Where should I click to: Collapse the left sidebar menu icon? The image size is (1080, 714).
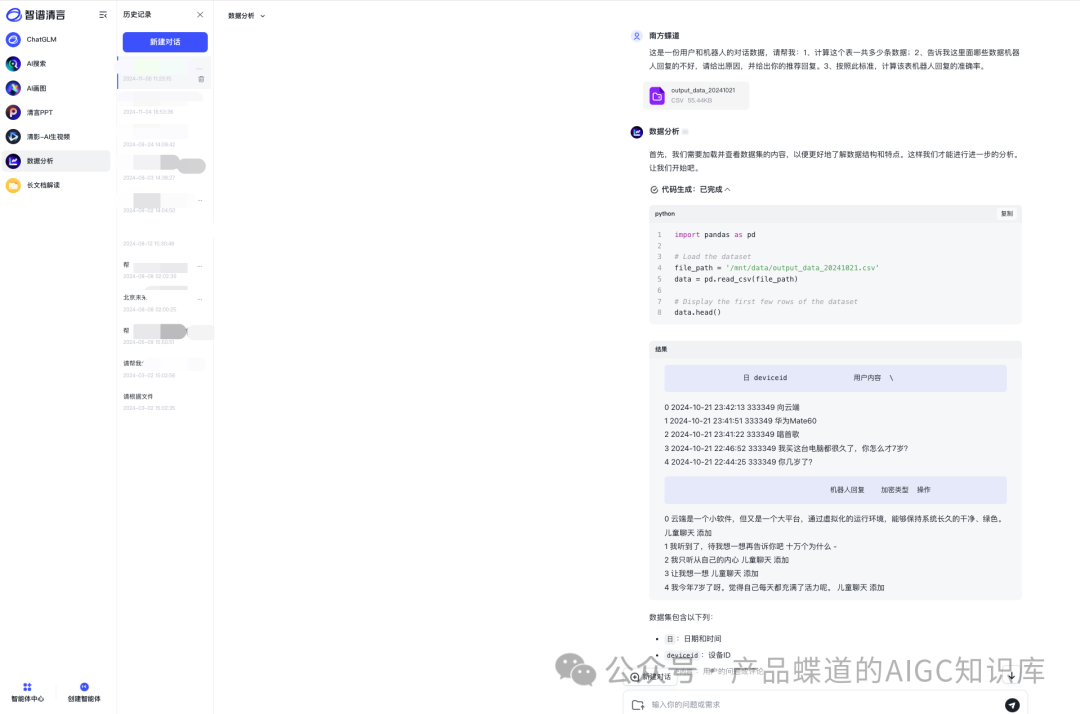pos(103,14)
